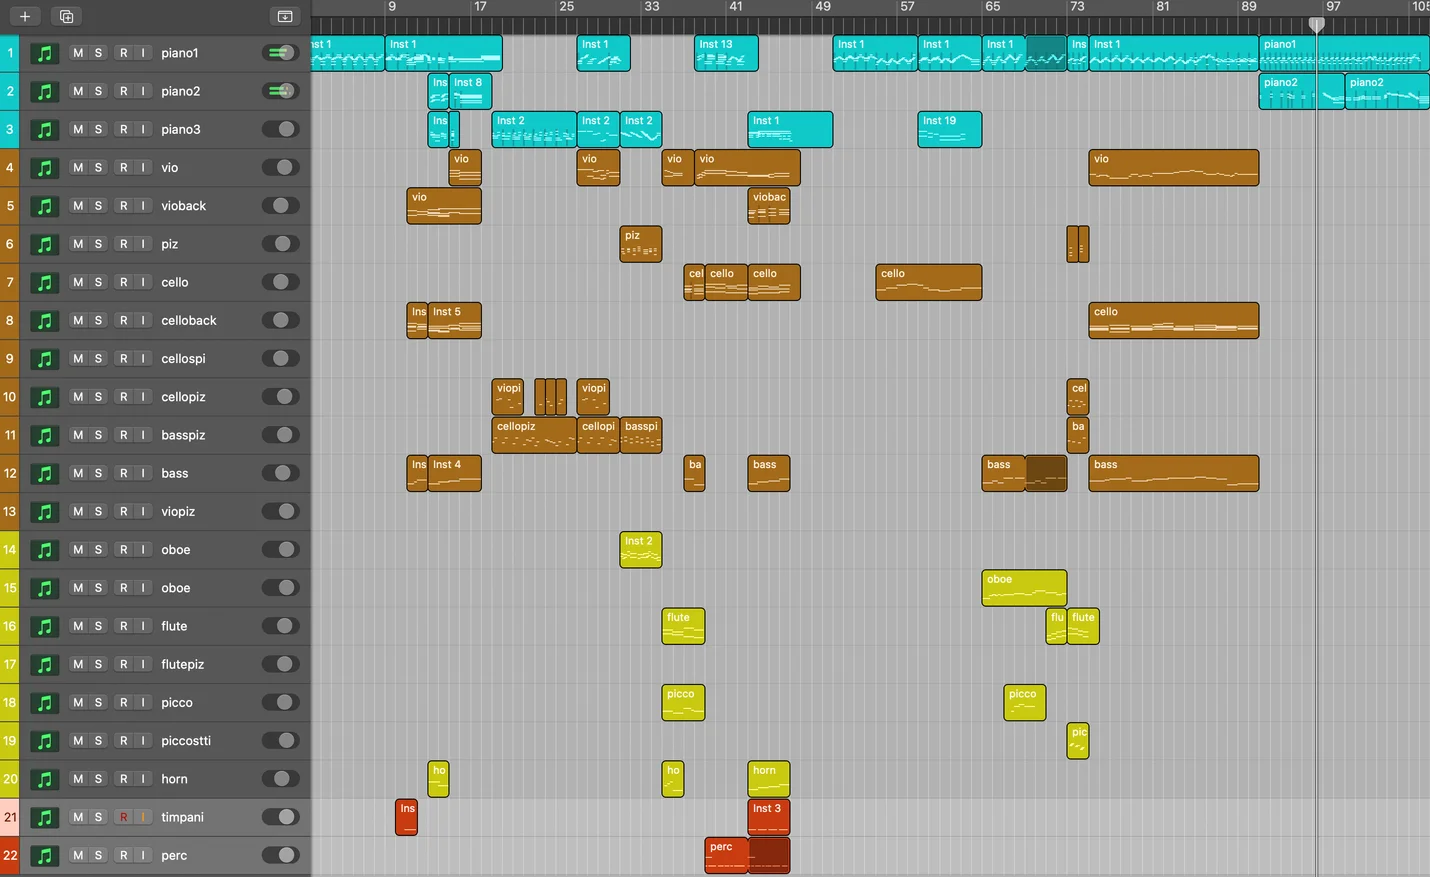1430x877 pixels.
Task: Click the add new track plus button
Action: [x=25, y=16]
